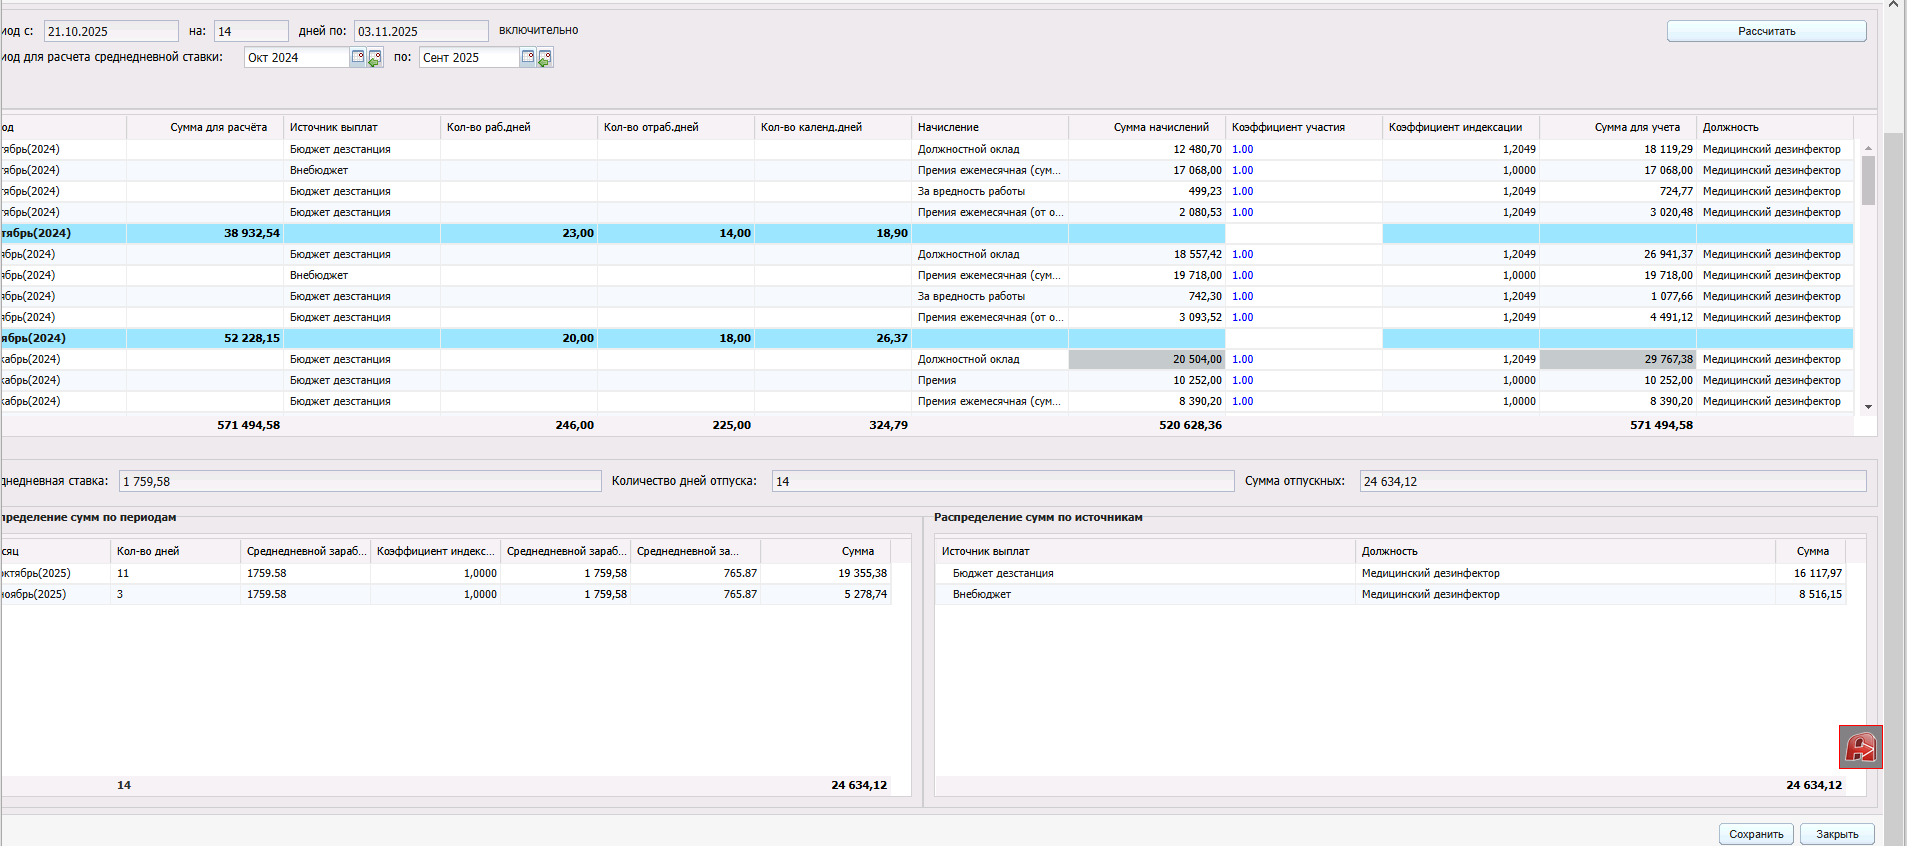Close the form with the Закрыть button
The width and height of the screenshot is (1907, 846).
pyautogui.click(x=1836, y=834)
